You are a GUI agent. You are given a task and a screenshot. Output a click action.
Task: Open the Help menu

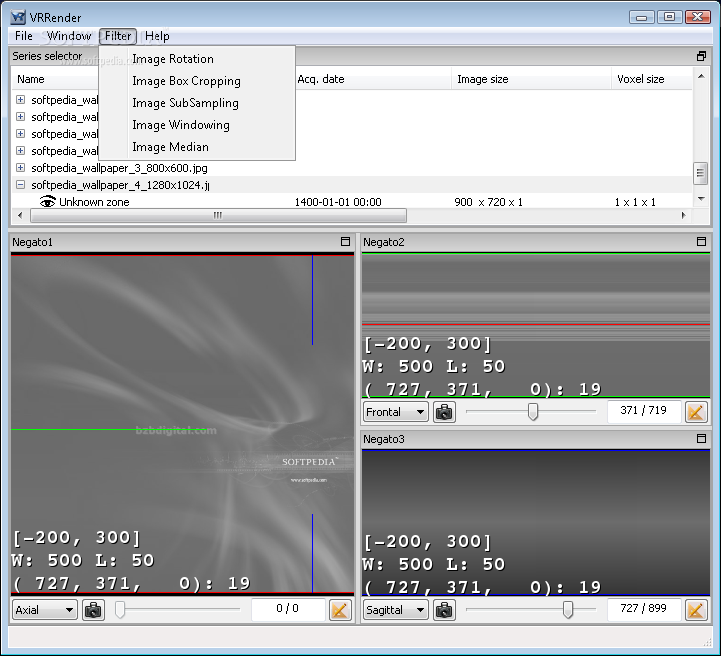[x=157, y=36]
